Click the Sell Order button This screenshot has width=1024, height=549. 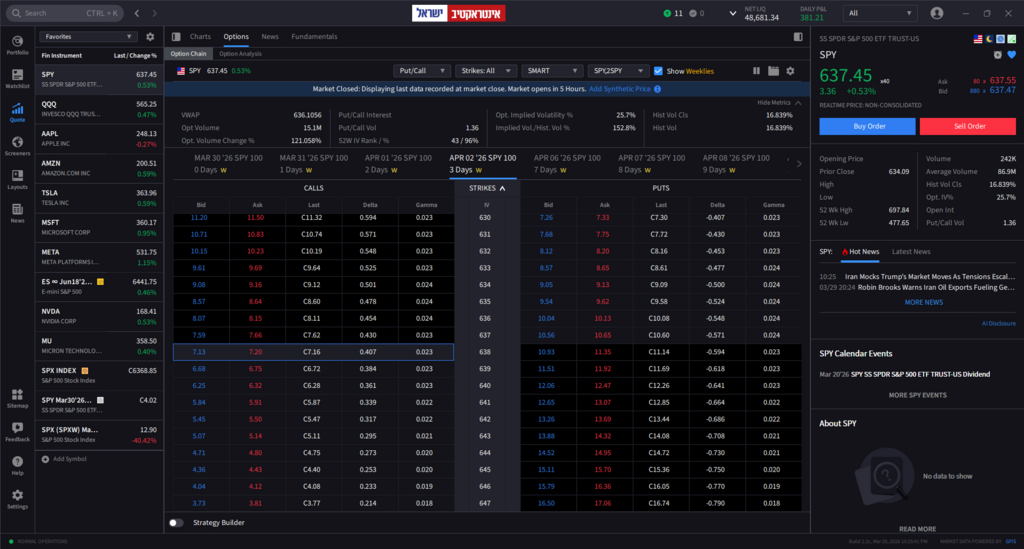coord(968,126)
